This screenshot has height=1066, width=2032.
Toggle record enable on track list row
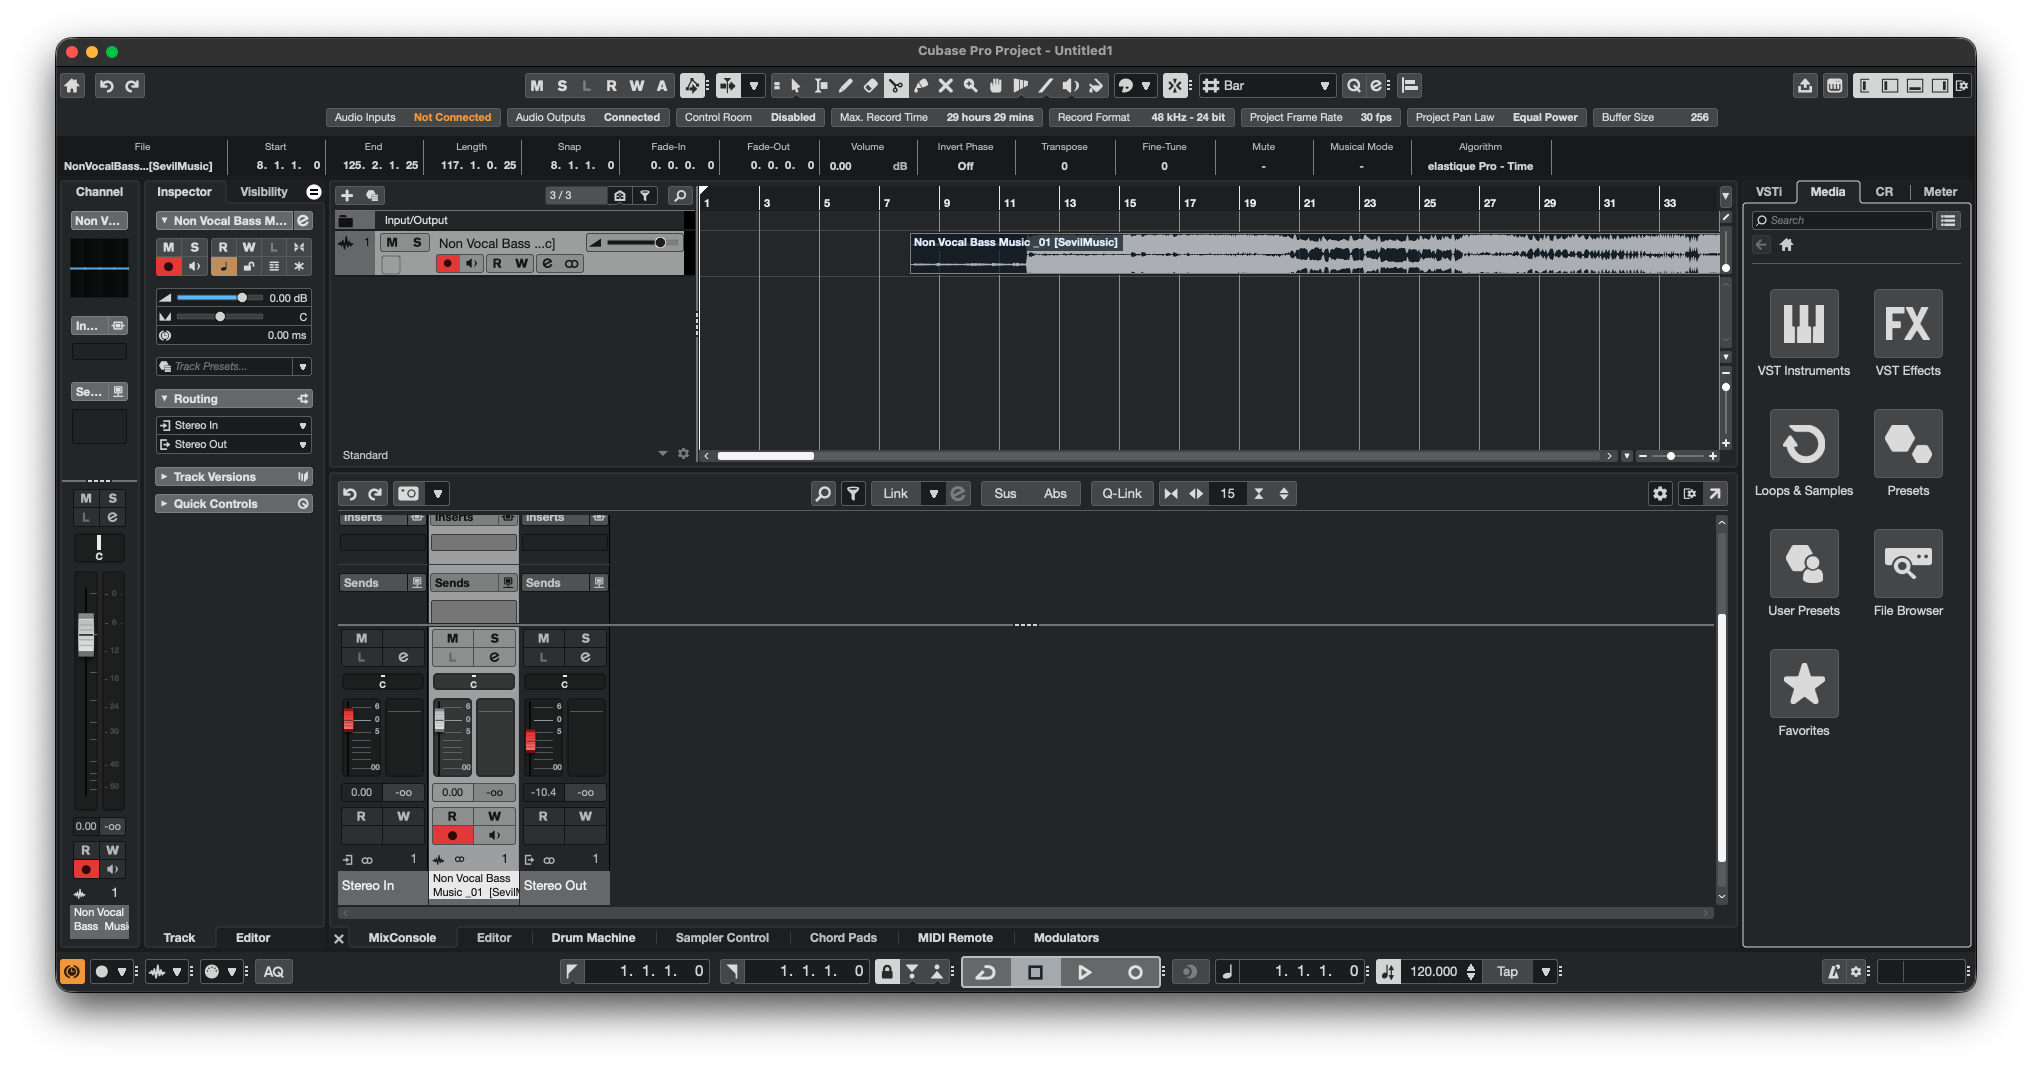[447, 264]
